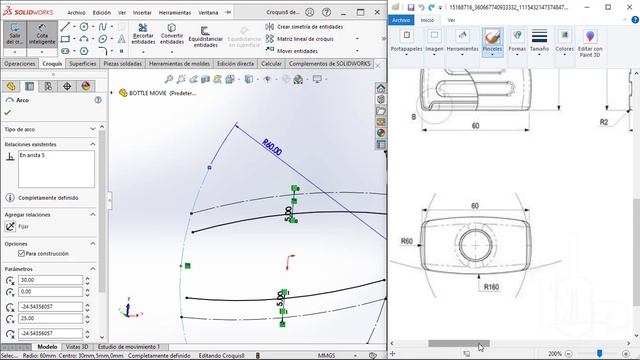Toggle Para construcción checkbox
This screenshot has width=640, height=360.
[21, 253]
